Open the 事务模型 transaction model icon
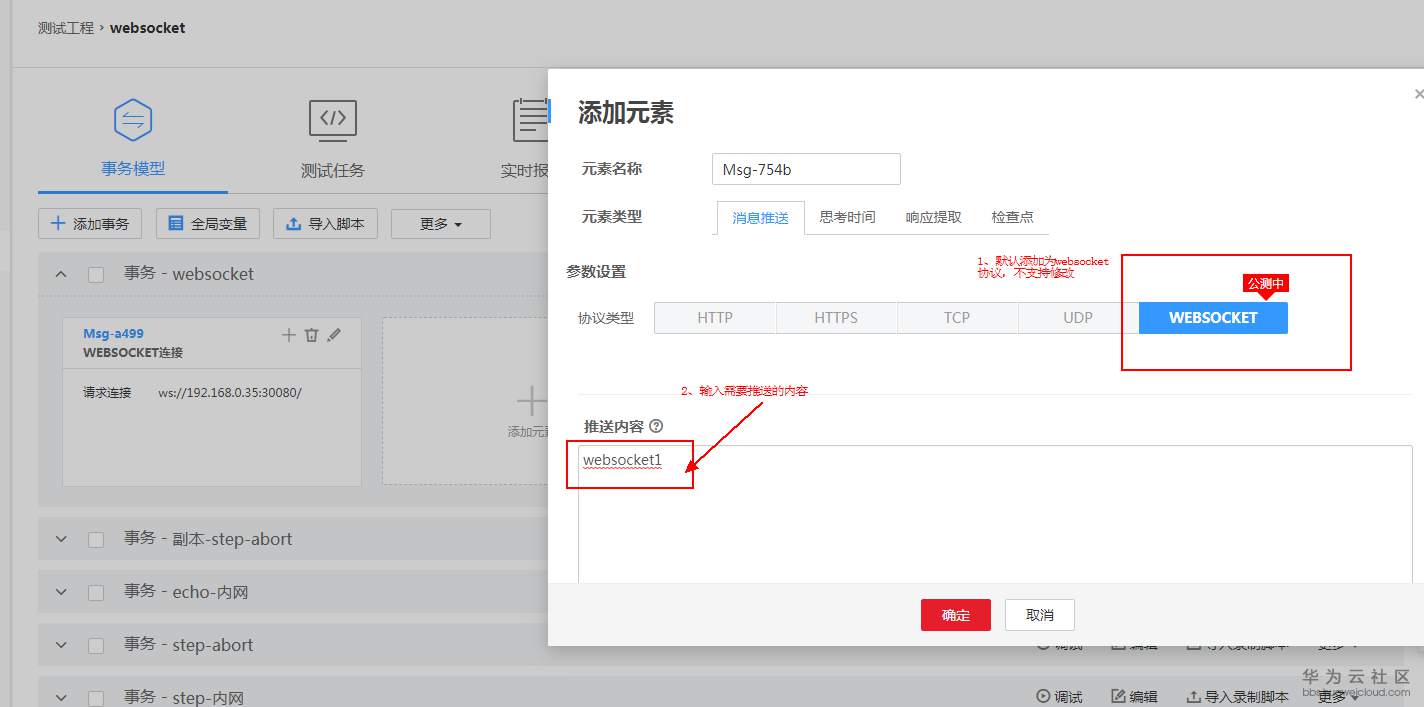The width and height of the screenshot is (1424, 707). coord(133,120)
